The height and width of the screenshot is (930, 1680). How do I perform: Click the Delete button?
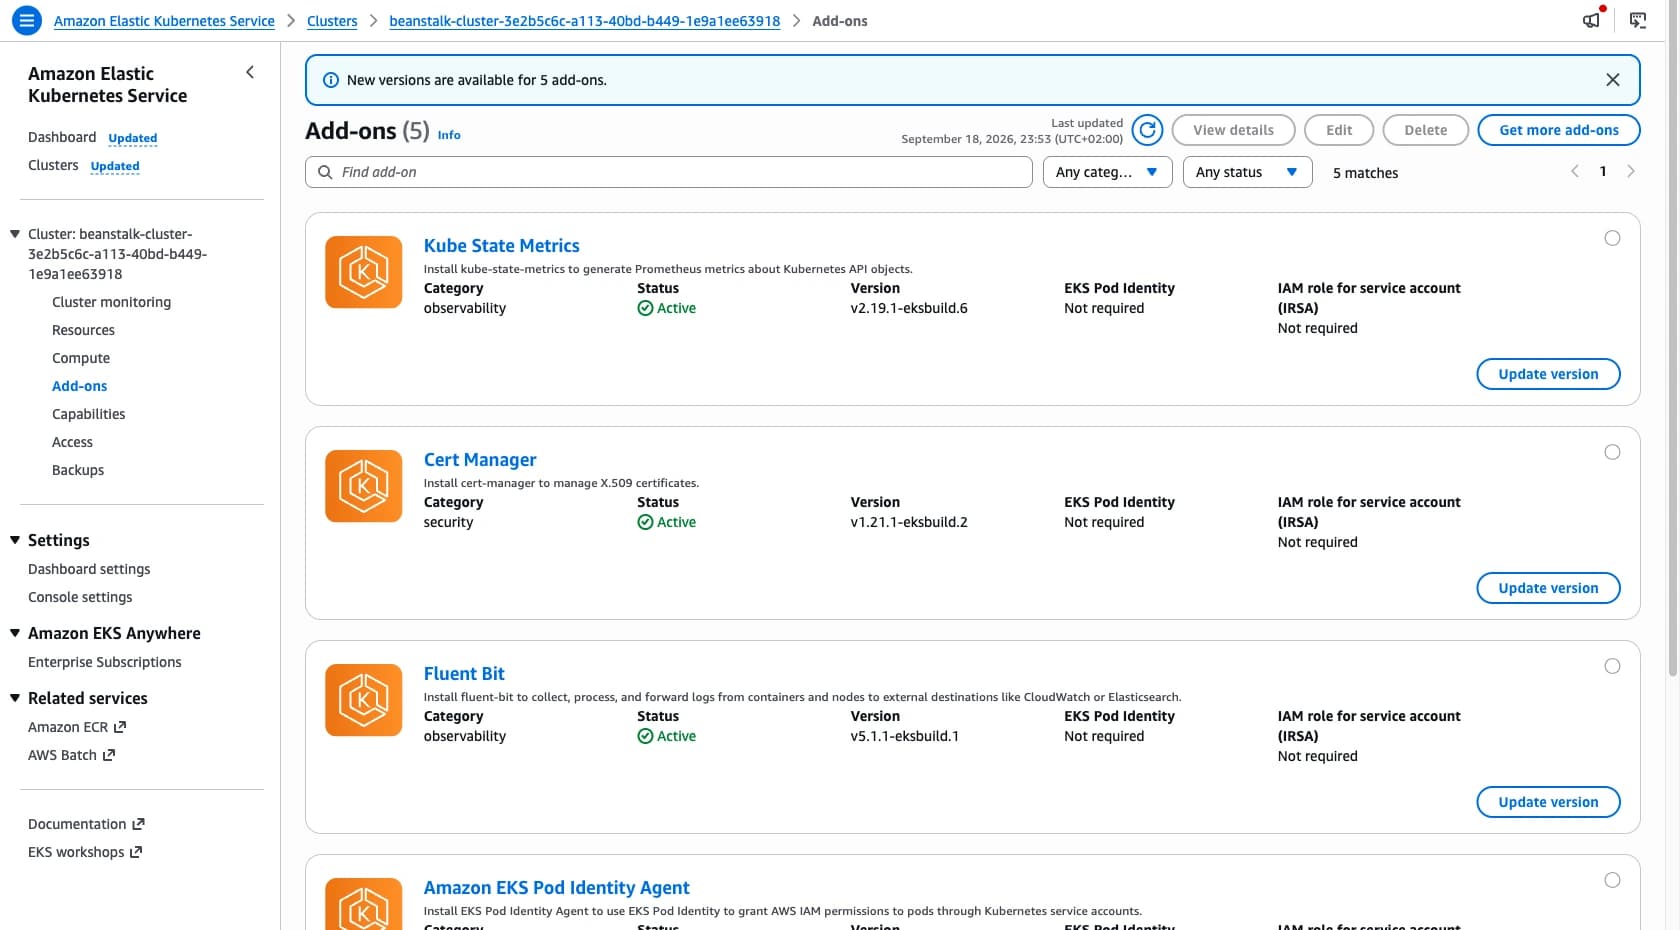click(x=1425, y=130)
